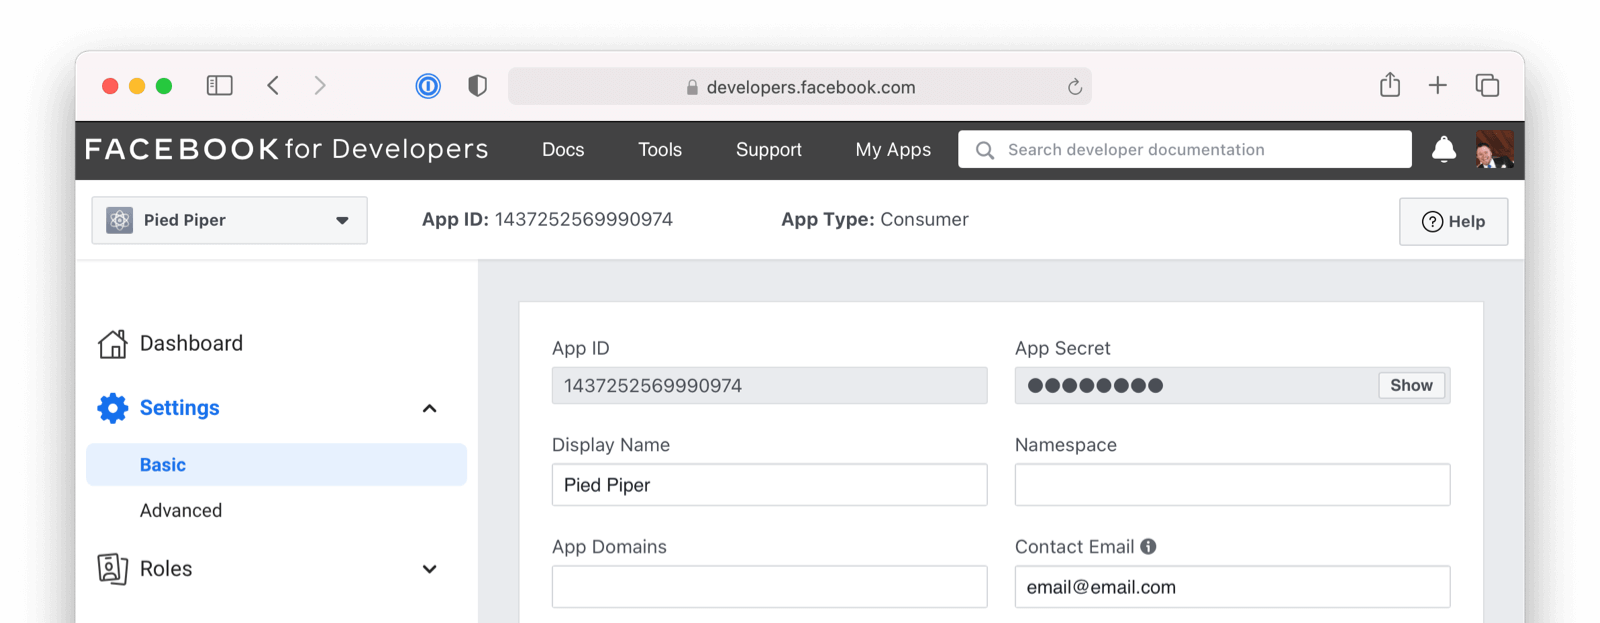Open the My Apps menu

point(893,150)
